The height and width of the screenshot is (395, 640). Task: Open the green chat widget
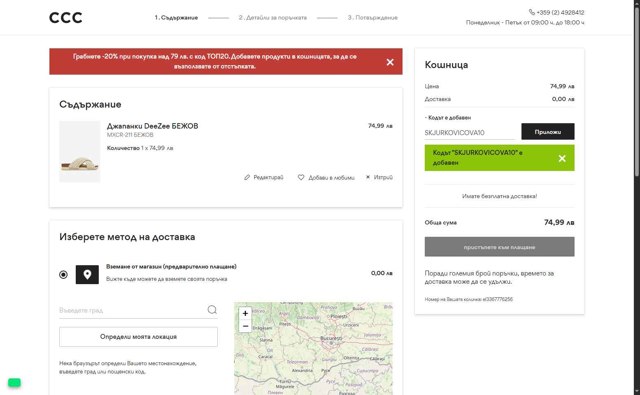(14, 382)
